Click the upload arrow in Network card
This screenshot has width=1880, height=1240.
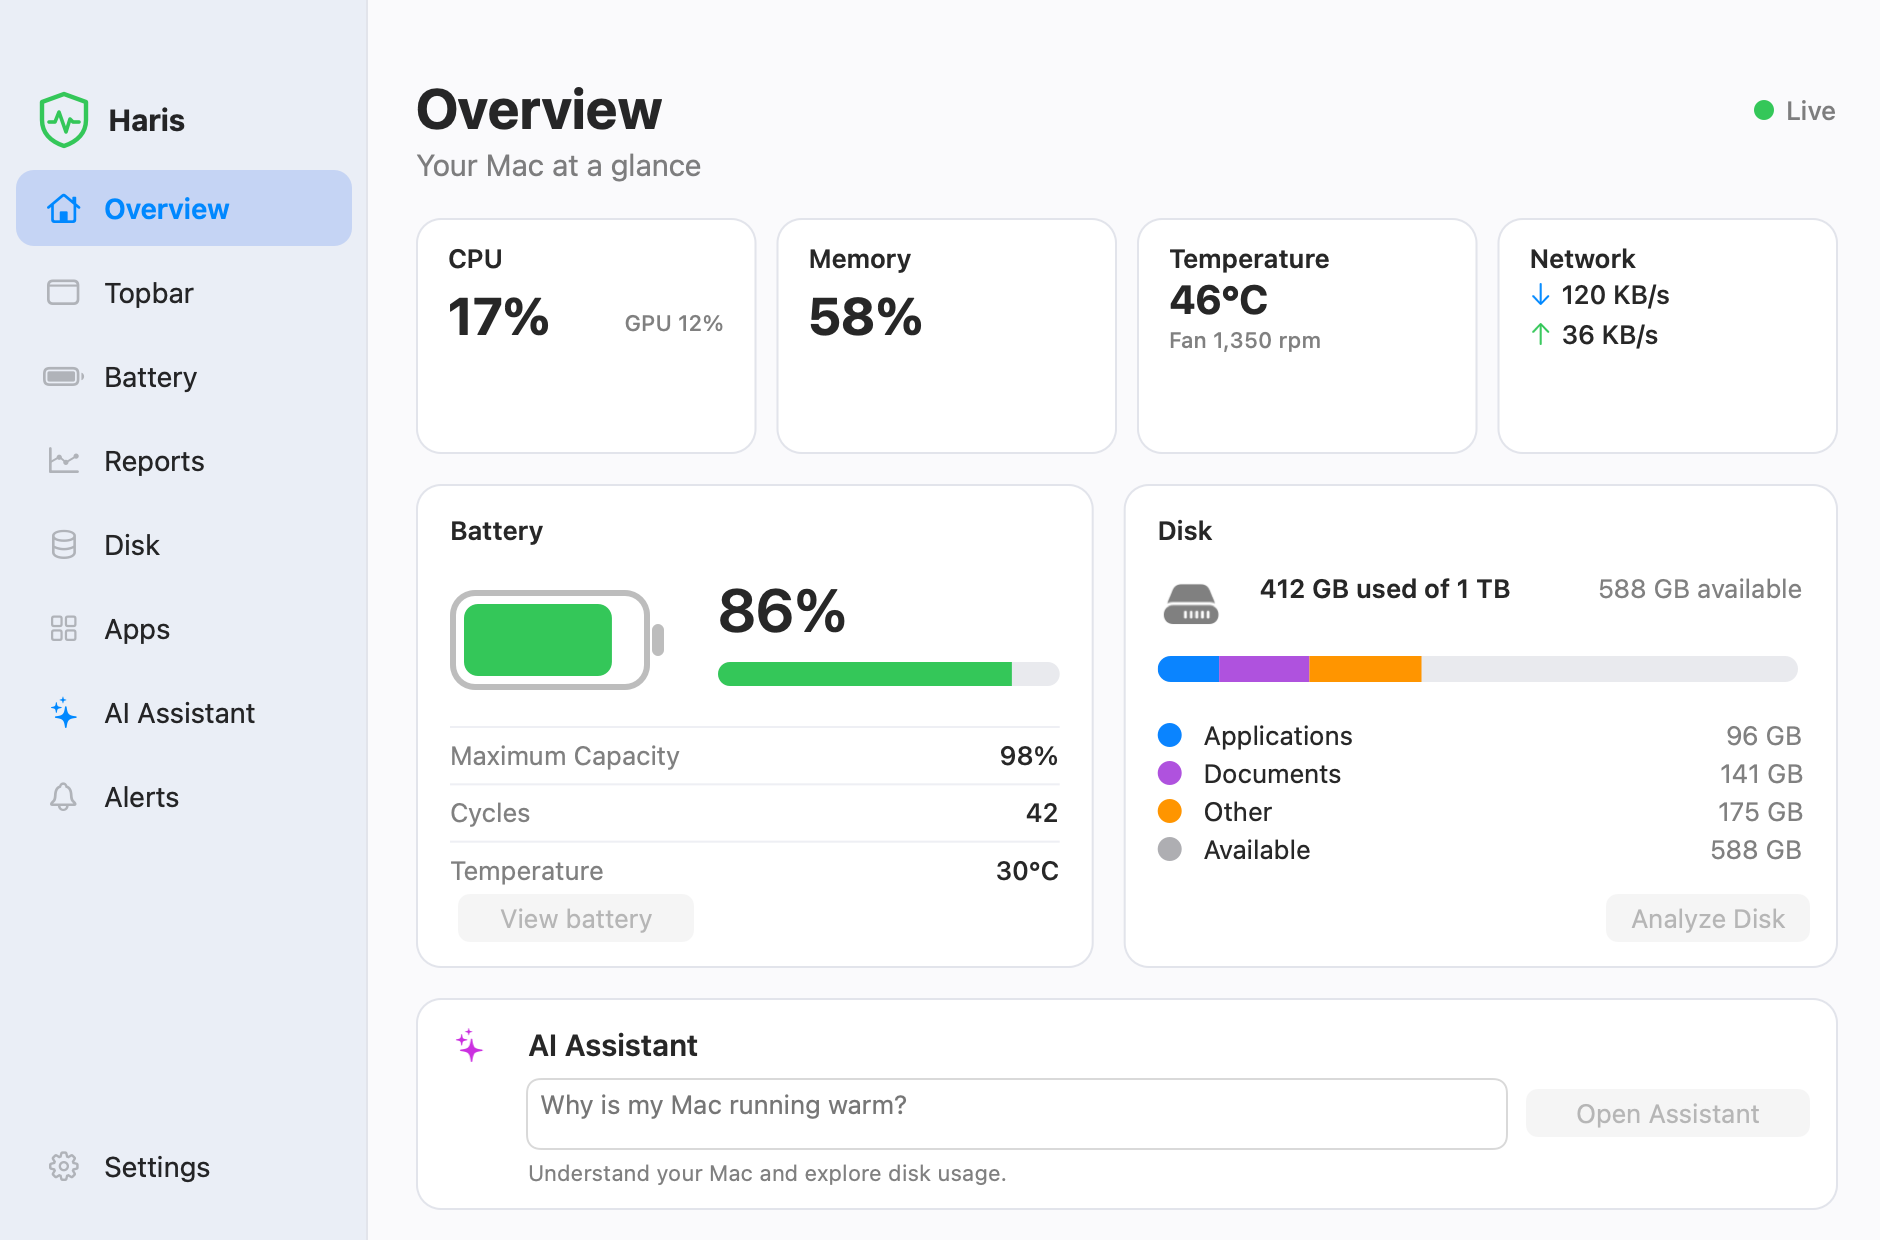click(1541, 334)
